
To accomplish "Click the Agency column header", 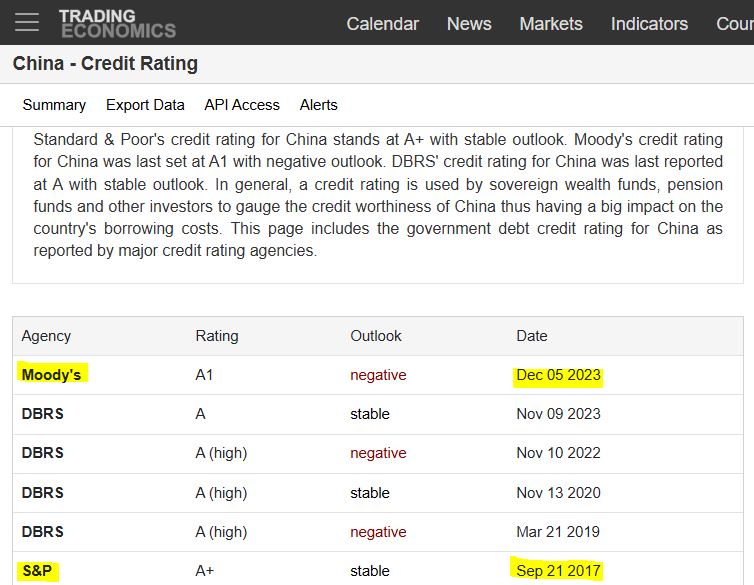I will point(46,336).
